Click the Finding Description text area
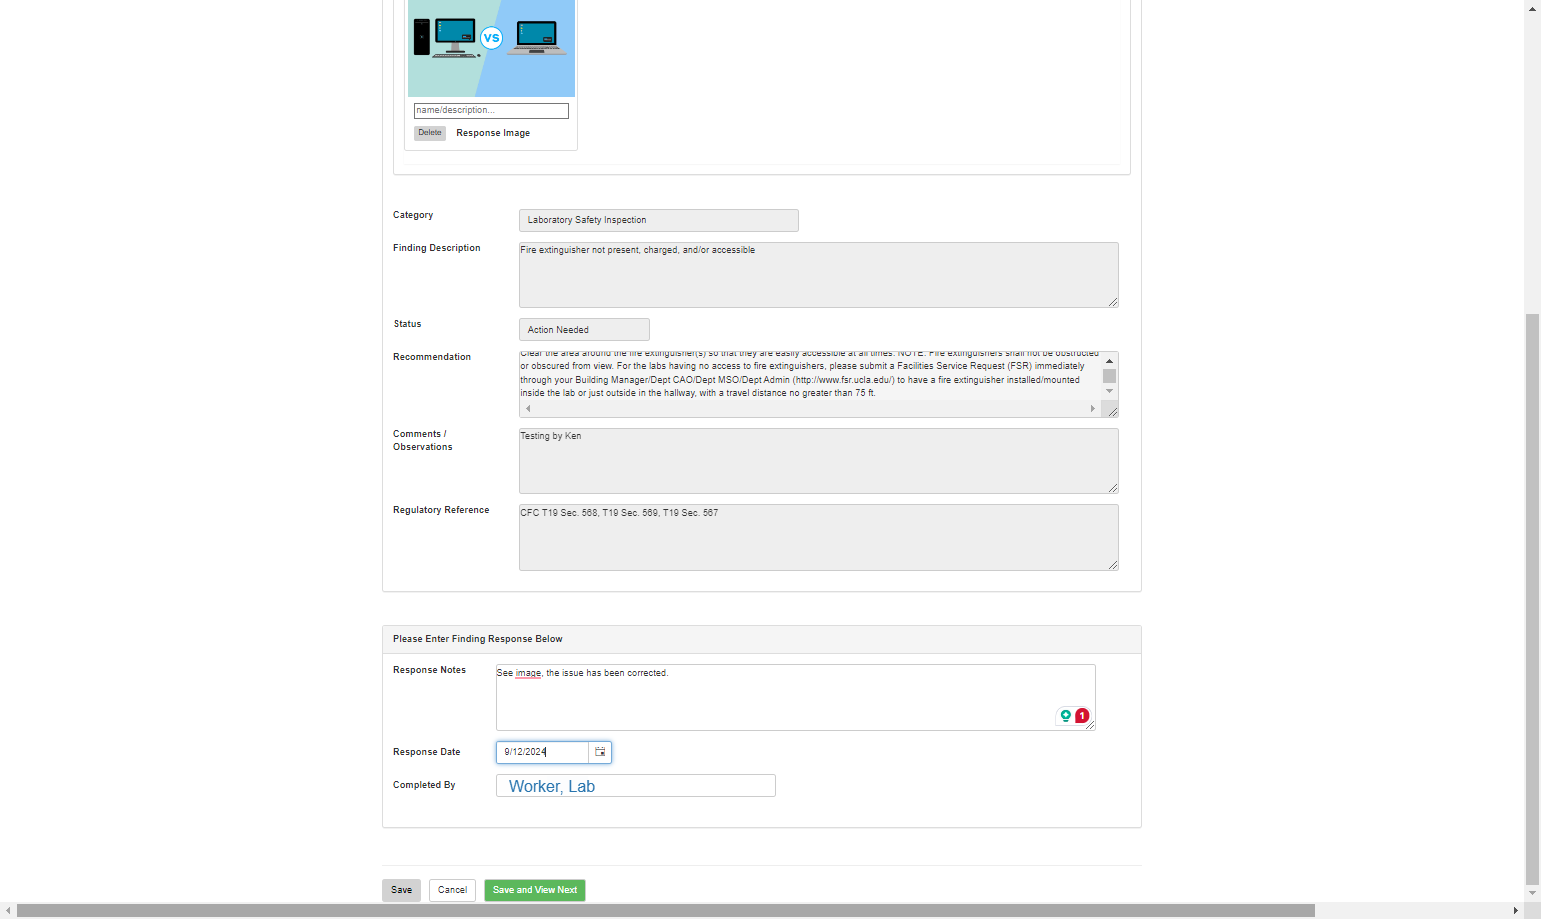This screenshot has width=1541, height=919. [818, 275]
